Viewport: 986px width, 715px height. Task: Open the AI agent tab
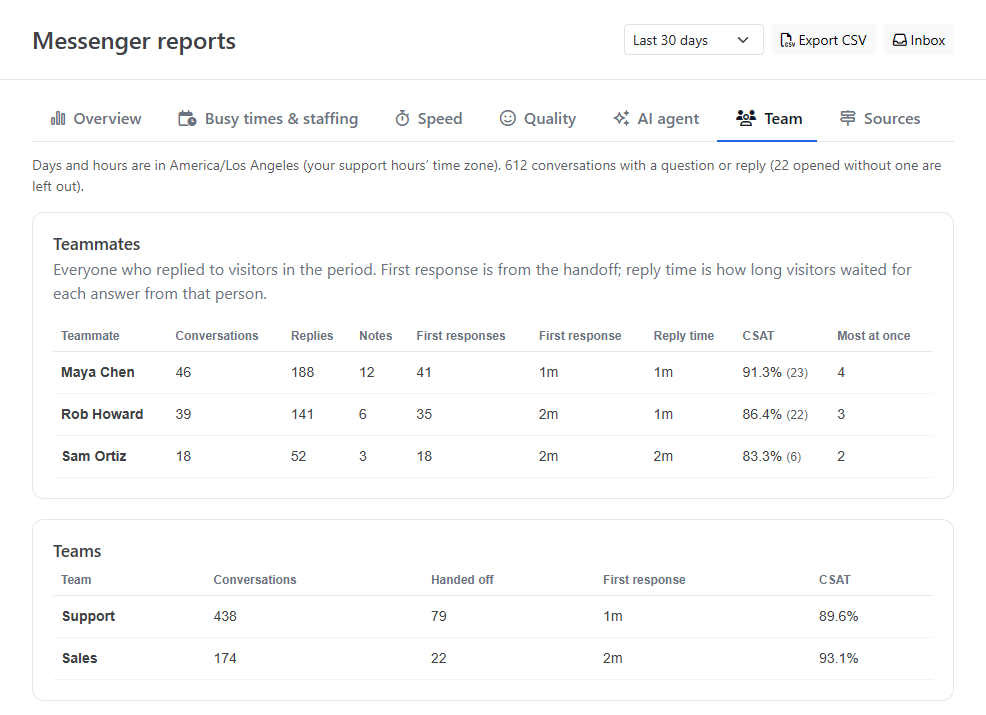coord(656,118)
